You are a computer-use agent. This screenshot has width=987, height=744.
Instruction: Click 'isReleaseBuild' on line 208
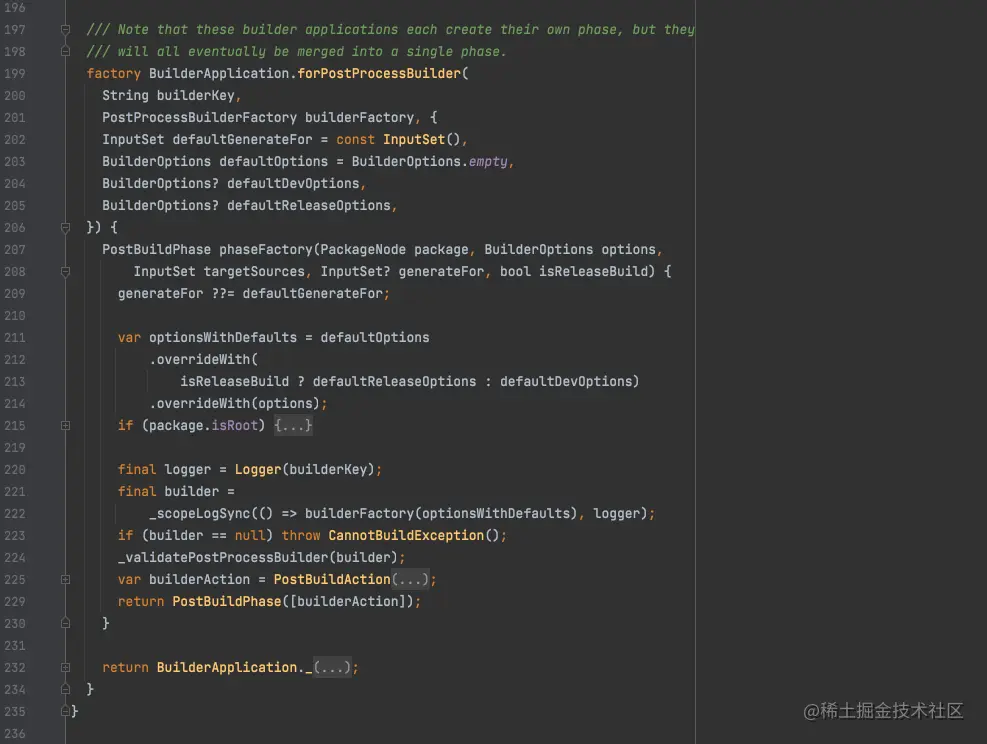[593, 271]
